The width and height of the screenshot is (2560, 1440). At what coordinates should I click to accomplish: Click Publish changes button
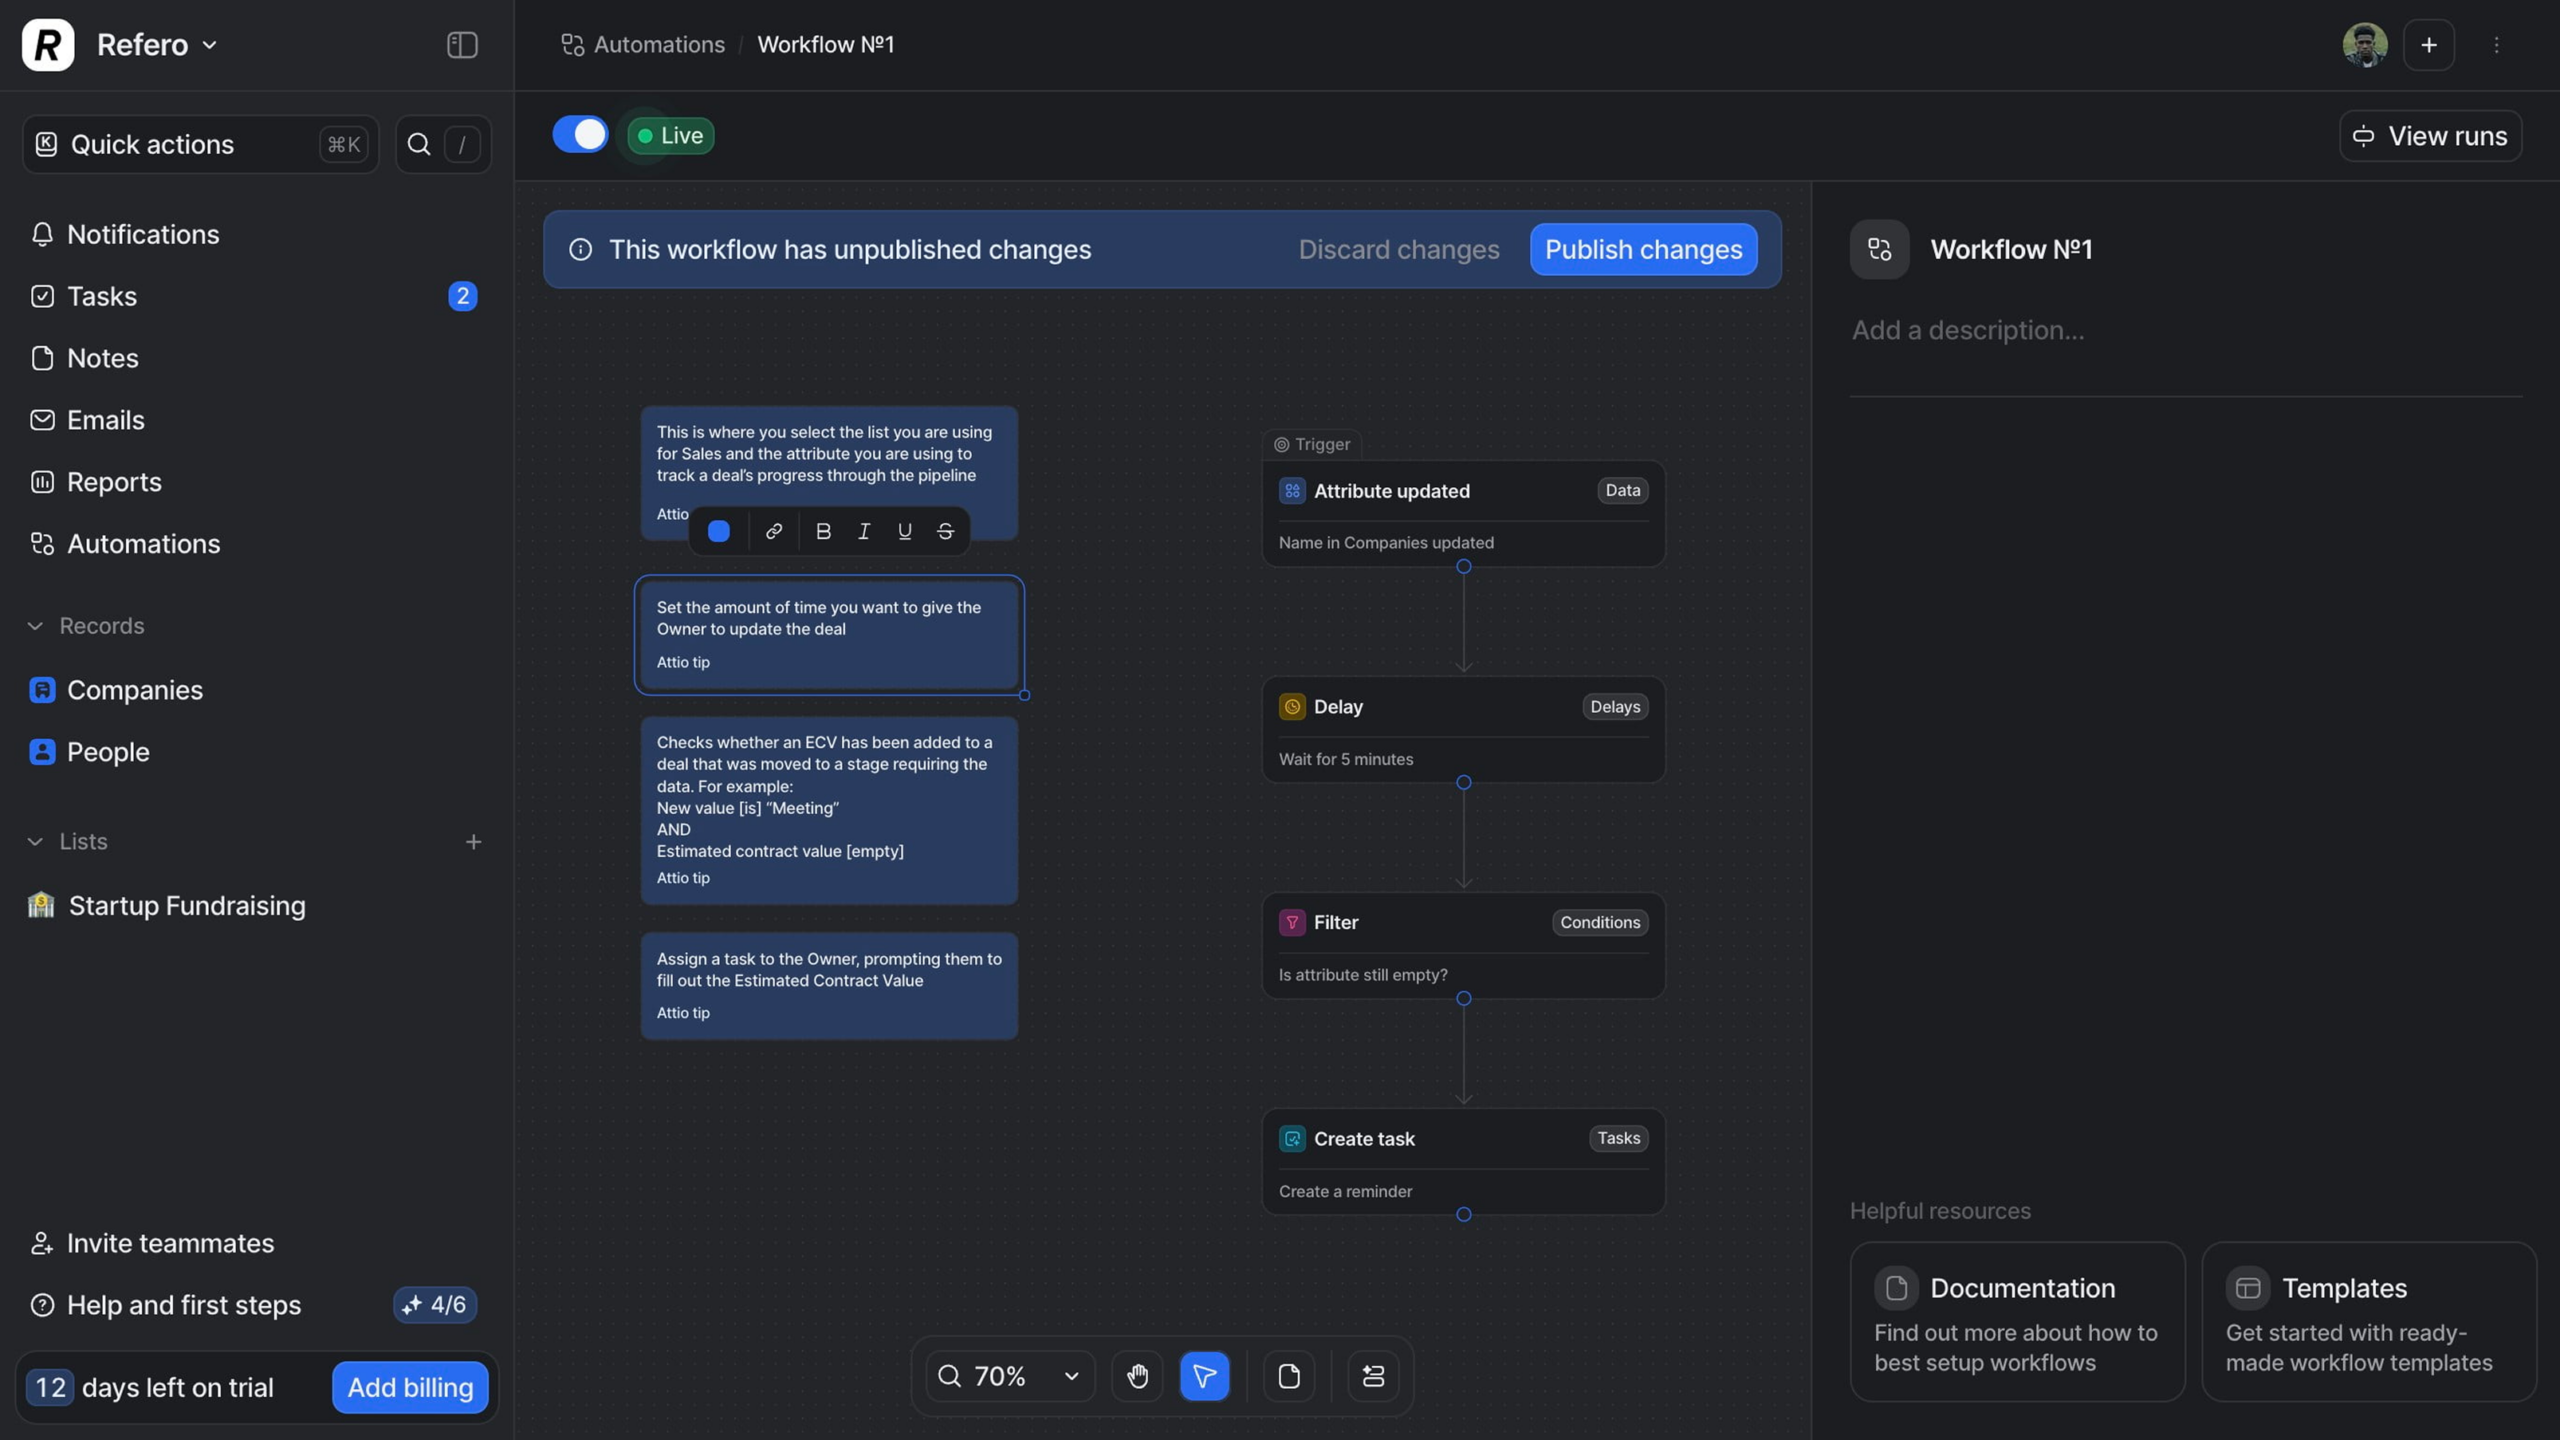pos(1643,249)
